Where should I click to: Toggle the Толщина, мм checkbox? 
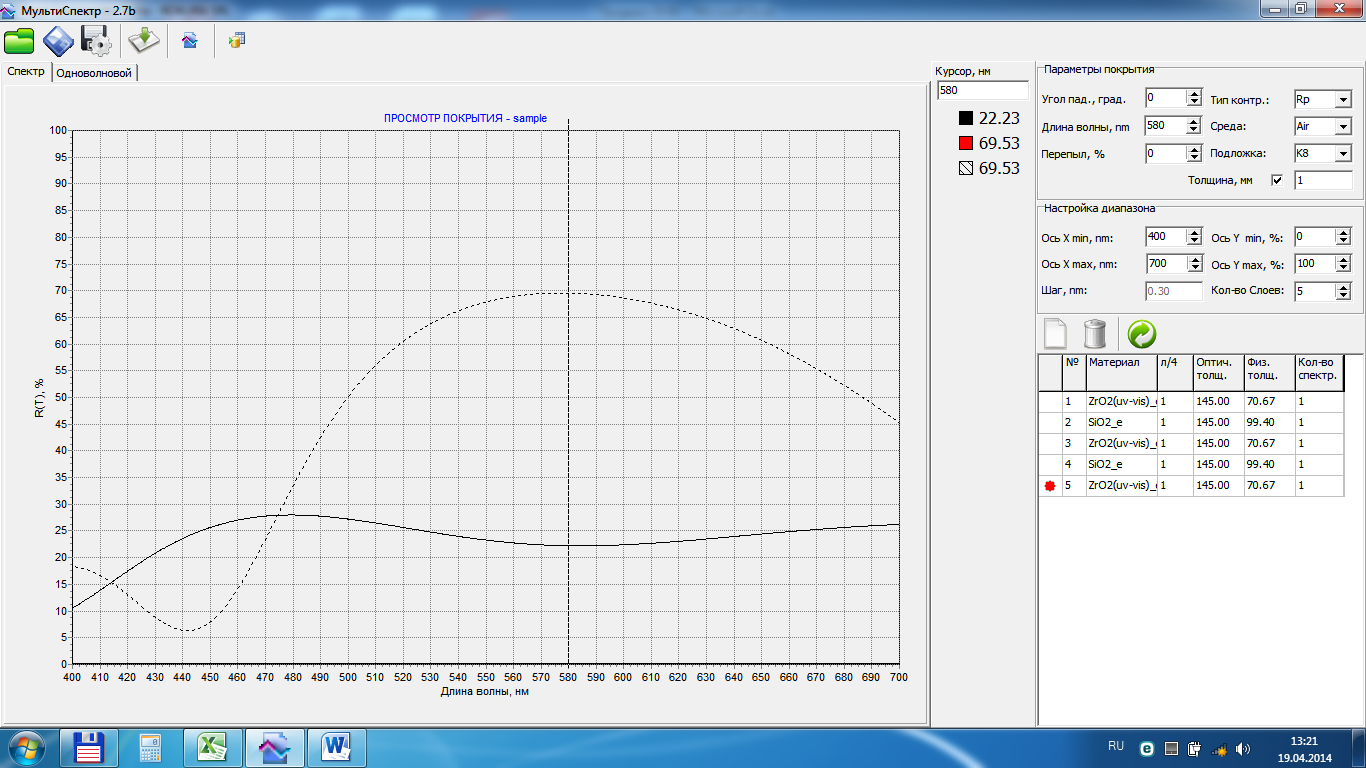(x=1276, y=180)
